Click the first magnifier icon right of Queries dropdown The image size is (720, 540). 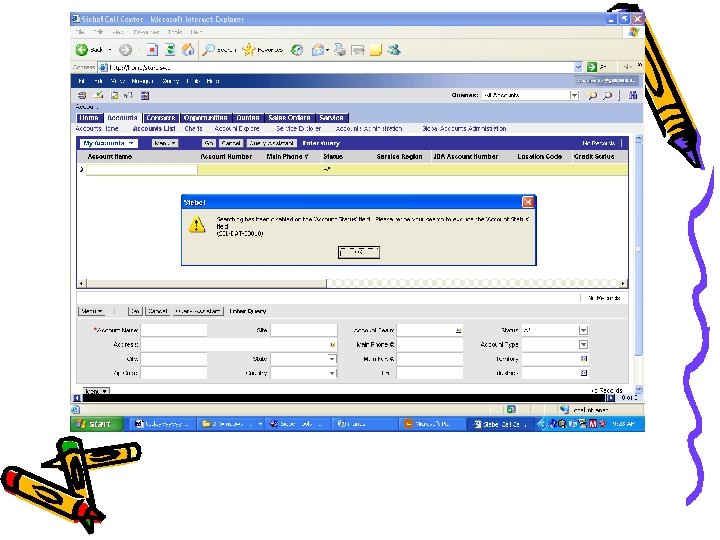(592, 96)
